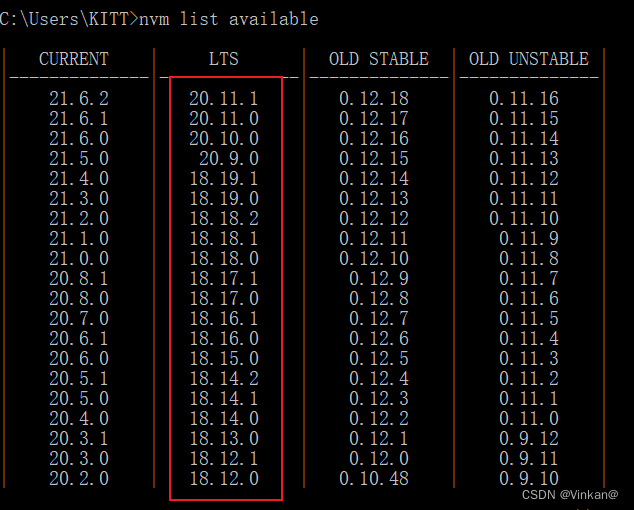Image resolution: width=634 pixels, height=510 pixels.
Task: Select version 21.4.0
Action: pyautogui.click(x=79, y=178)
